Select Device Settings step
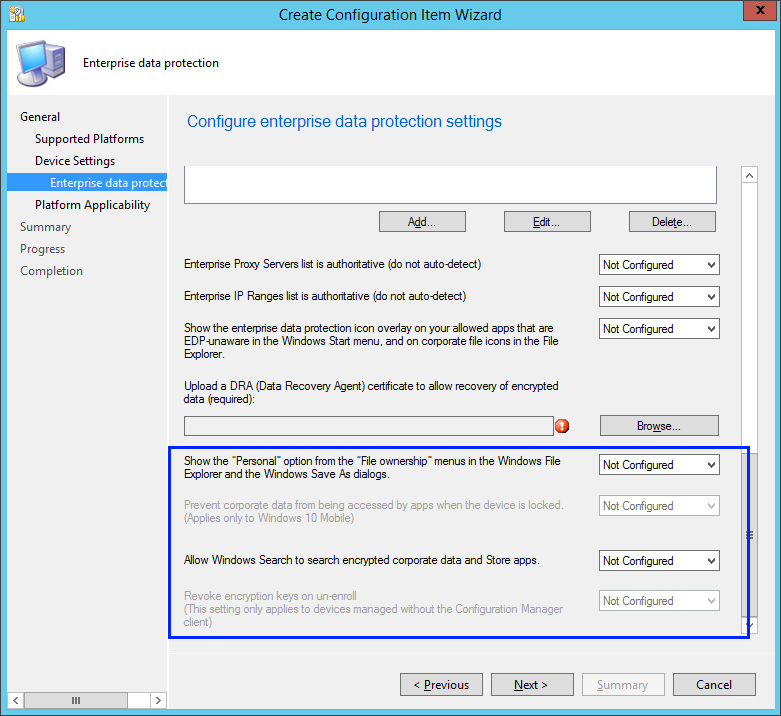 (x=75, y=161)
